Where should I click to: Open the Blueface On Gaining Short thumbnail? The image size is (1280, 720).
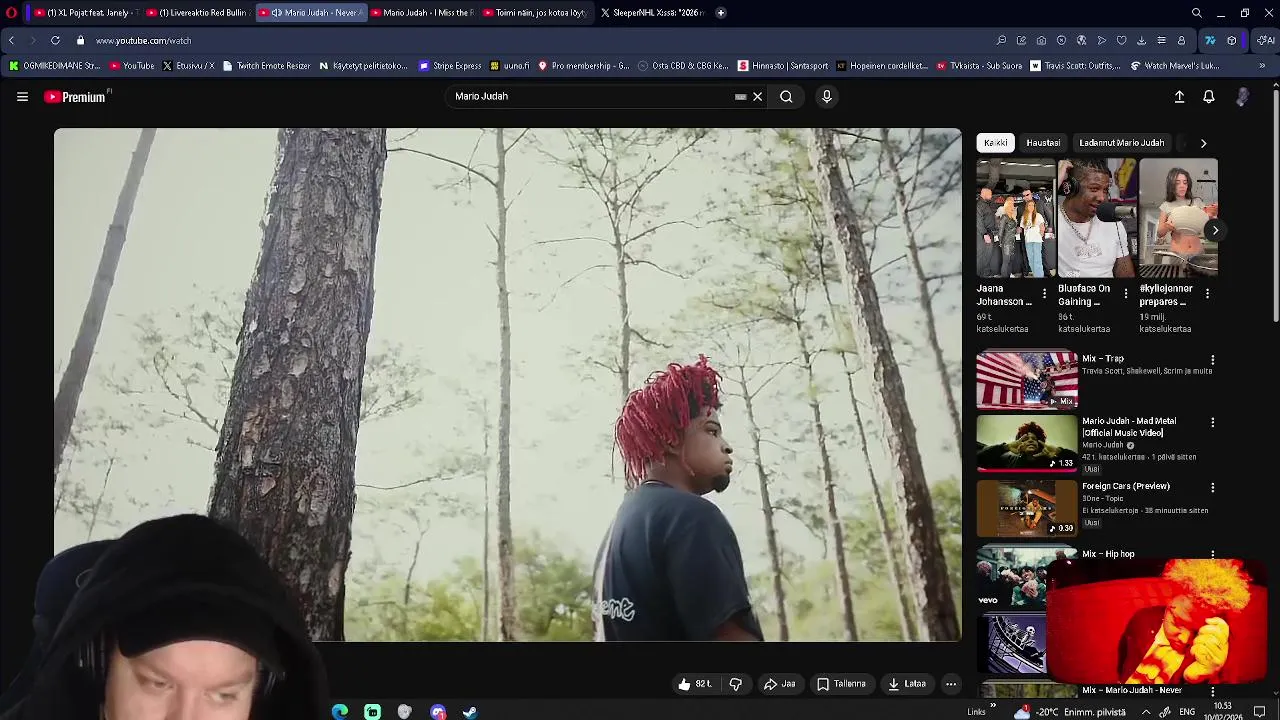1097,218
